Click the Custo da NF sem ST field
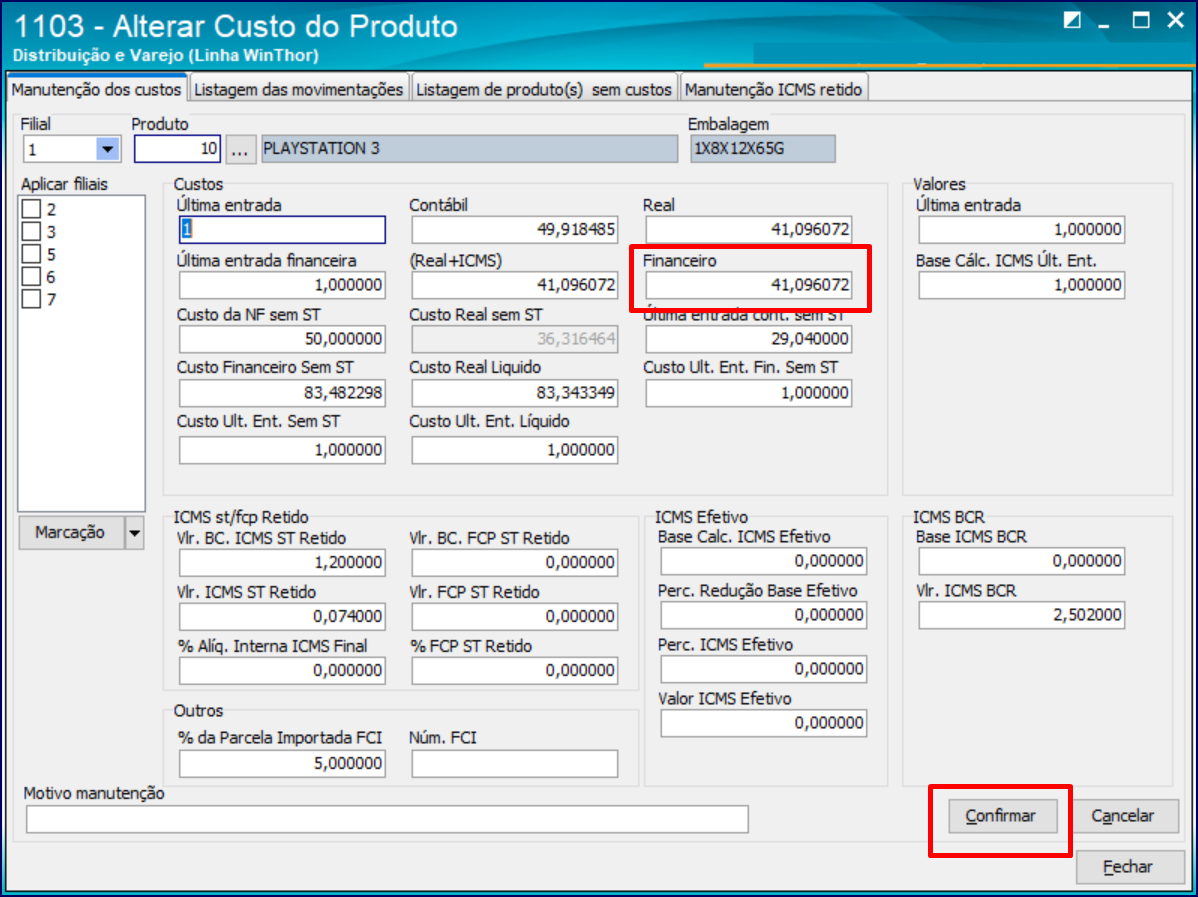 pyautogui.click(x=282, y=339)
